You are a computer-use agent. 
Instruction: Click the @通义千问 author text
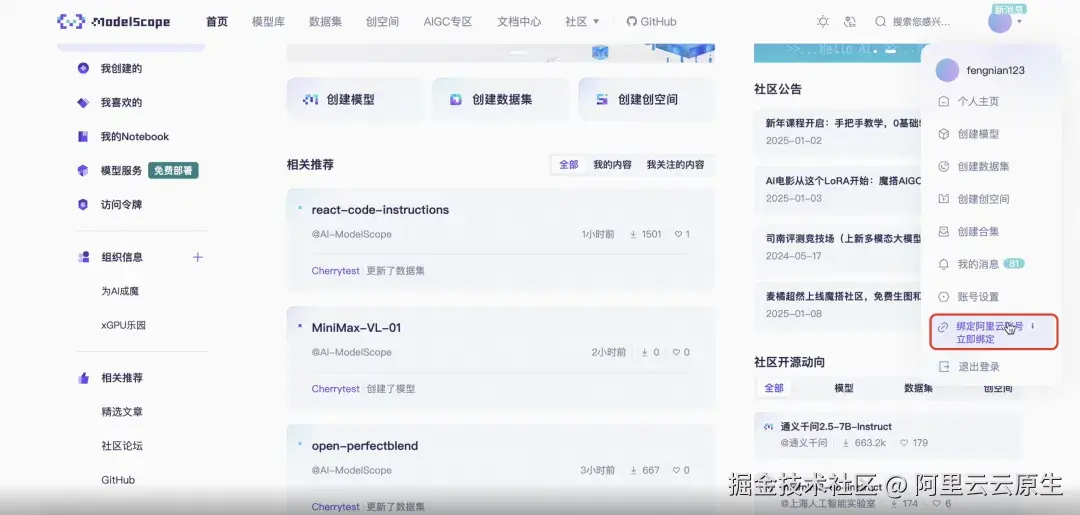[x=804, y=443]
